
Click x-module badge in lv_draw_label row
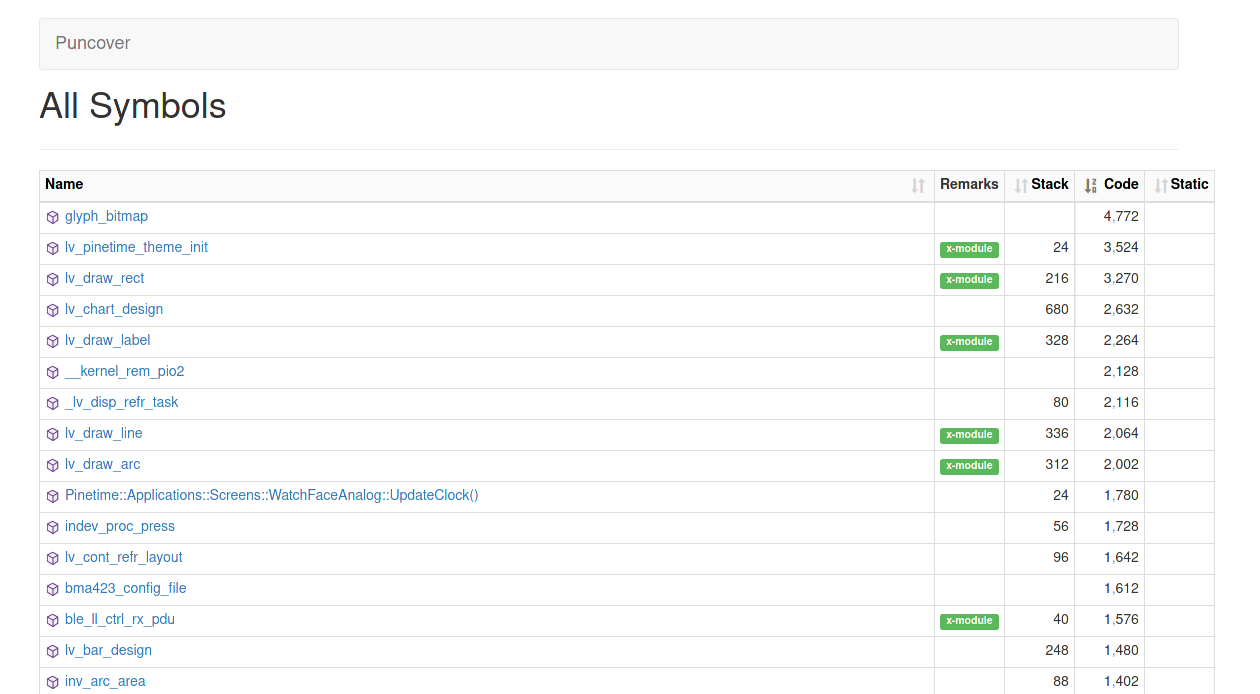(x=969, y=342)
